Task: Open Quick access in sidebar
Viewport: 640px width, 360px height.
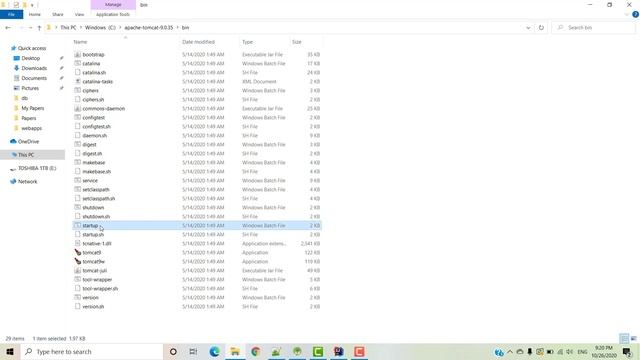Action: pyautogui.click(x=32, y=48)
